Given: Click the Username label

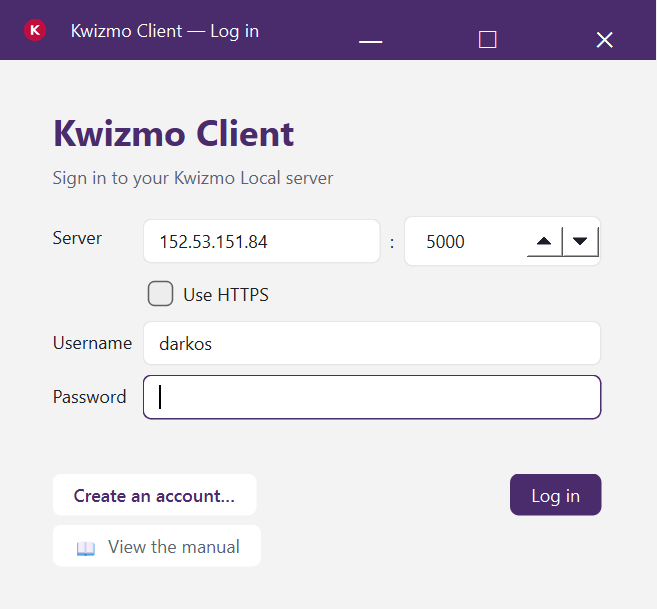Looking at the screenshot, I should [x=92, y=343].
